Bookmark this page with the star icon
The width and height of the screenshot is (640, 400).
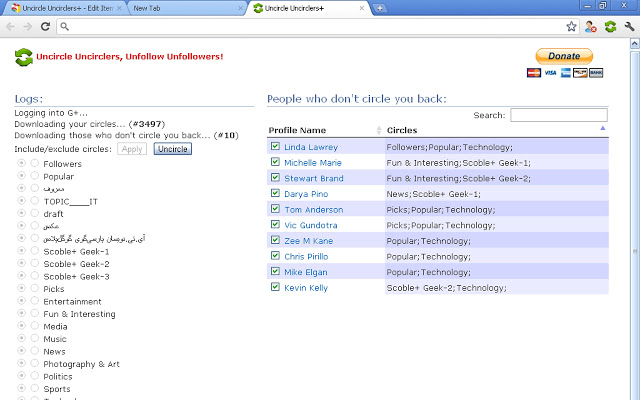(571, 27)
